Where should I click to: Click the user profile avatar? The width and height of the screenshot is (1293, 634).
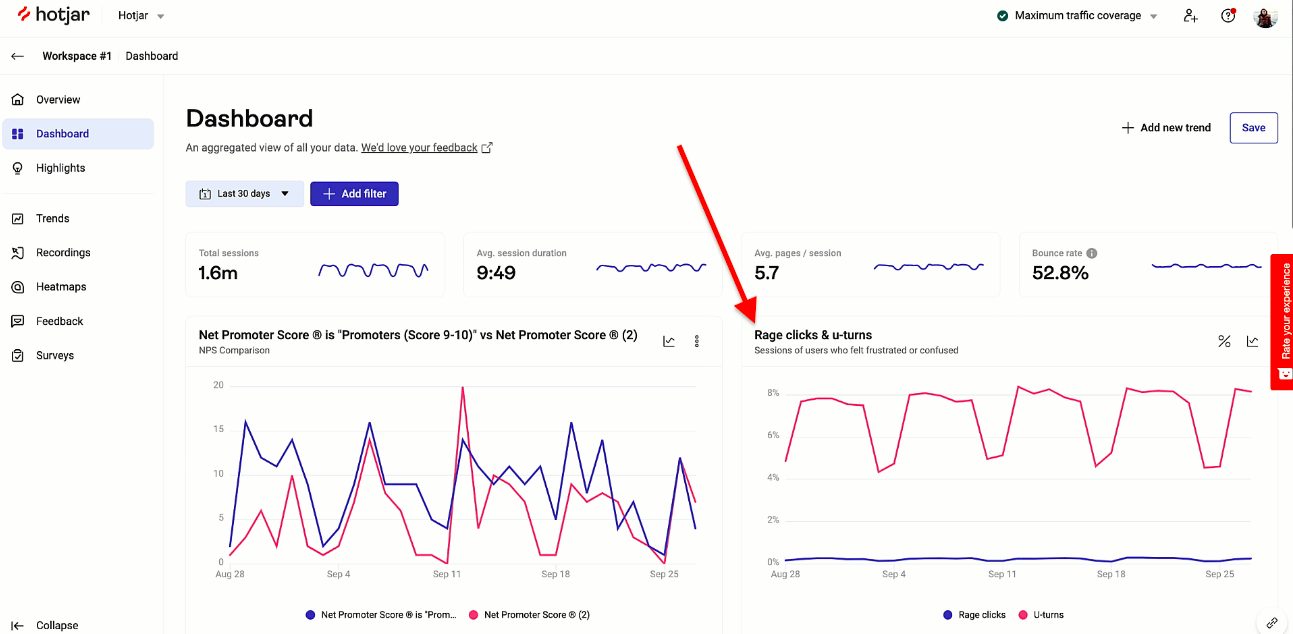tap(1265, 17)
